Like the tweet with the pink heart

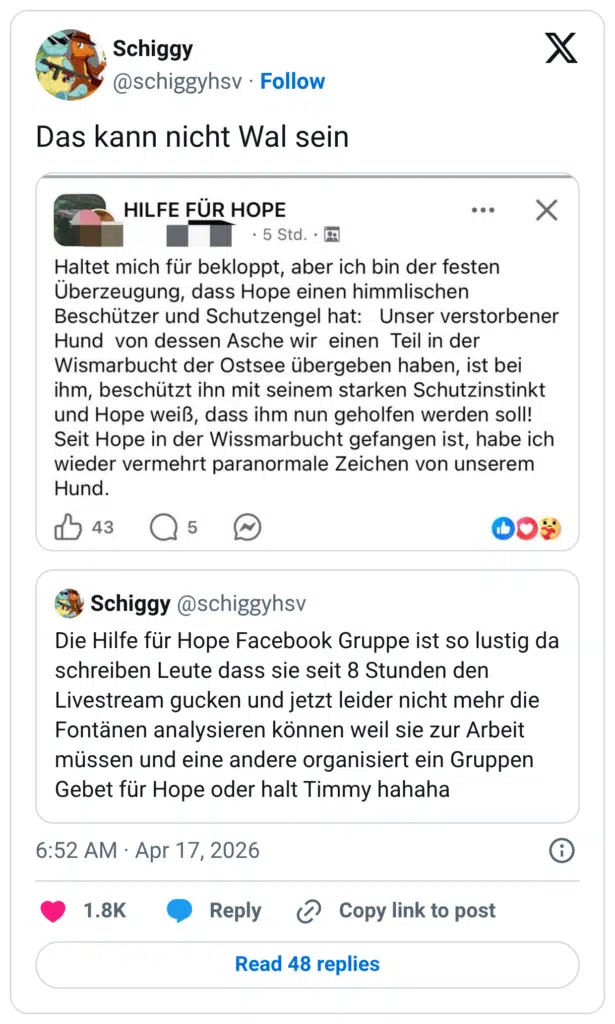pos(52,911)
